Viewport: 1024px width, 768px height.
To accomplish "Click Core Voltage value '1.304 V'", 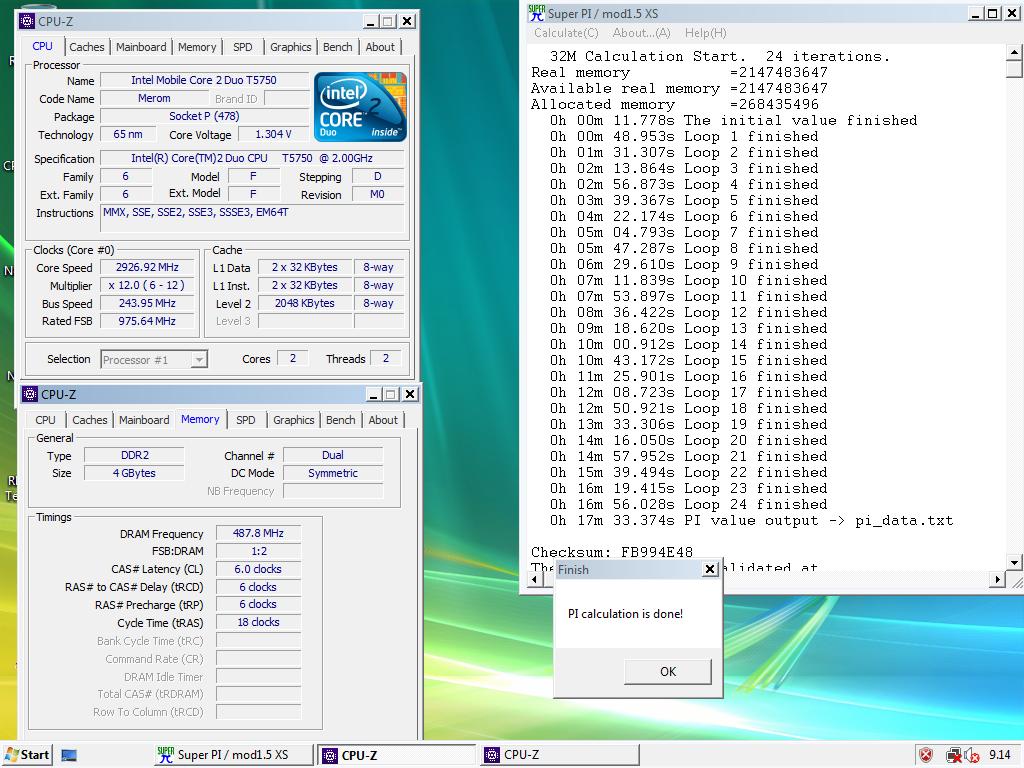I will pyautogui.click(x=273, y=135).
